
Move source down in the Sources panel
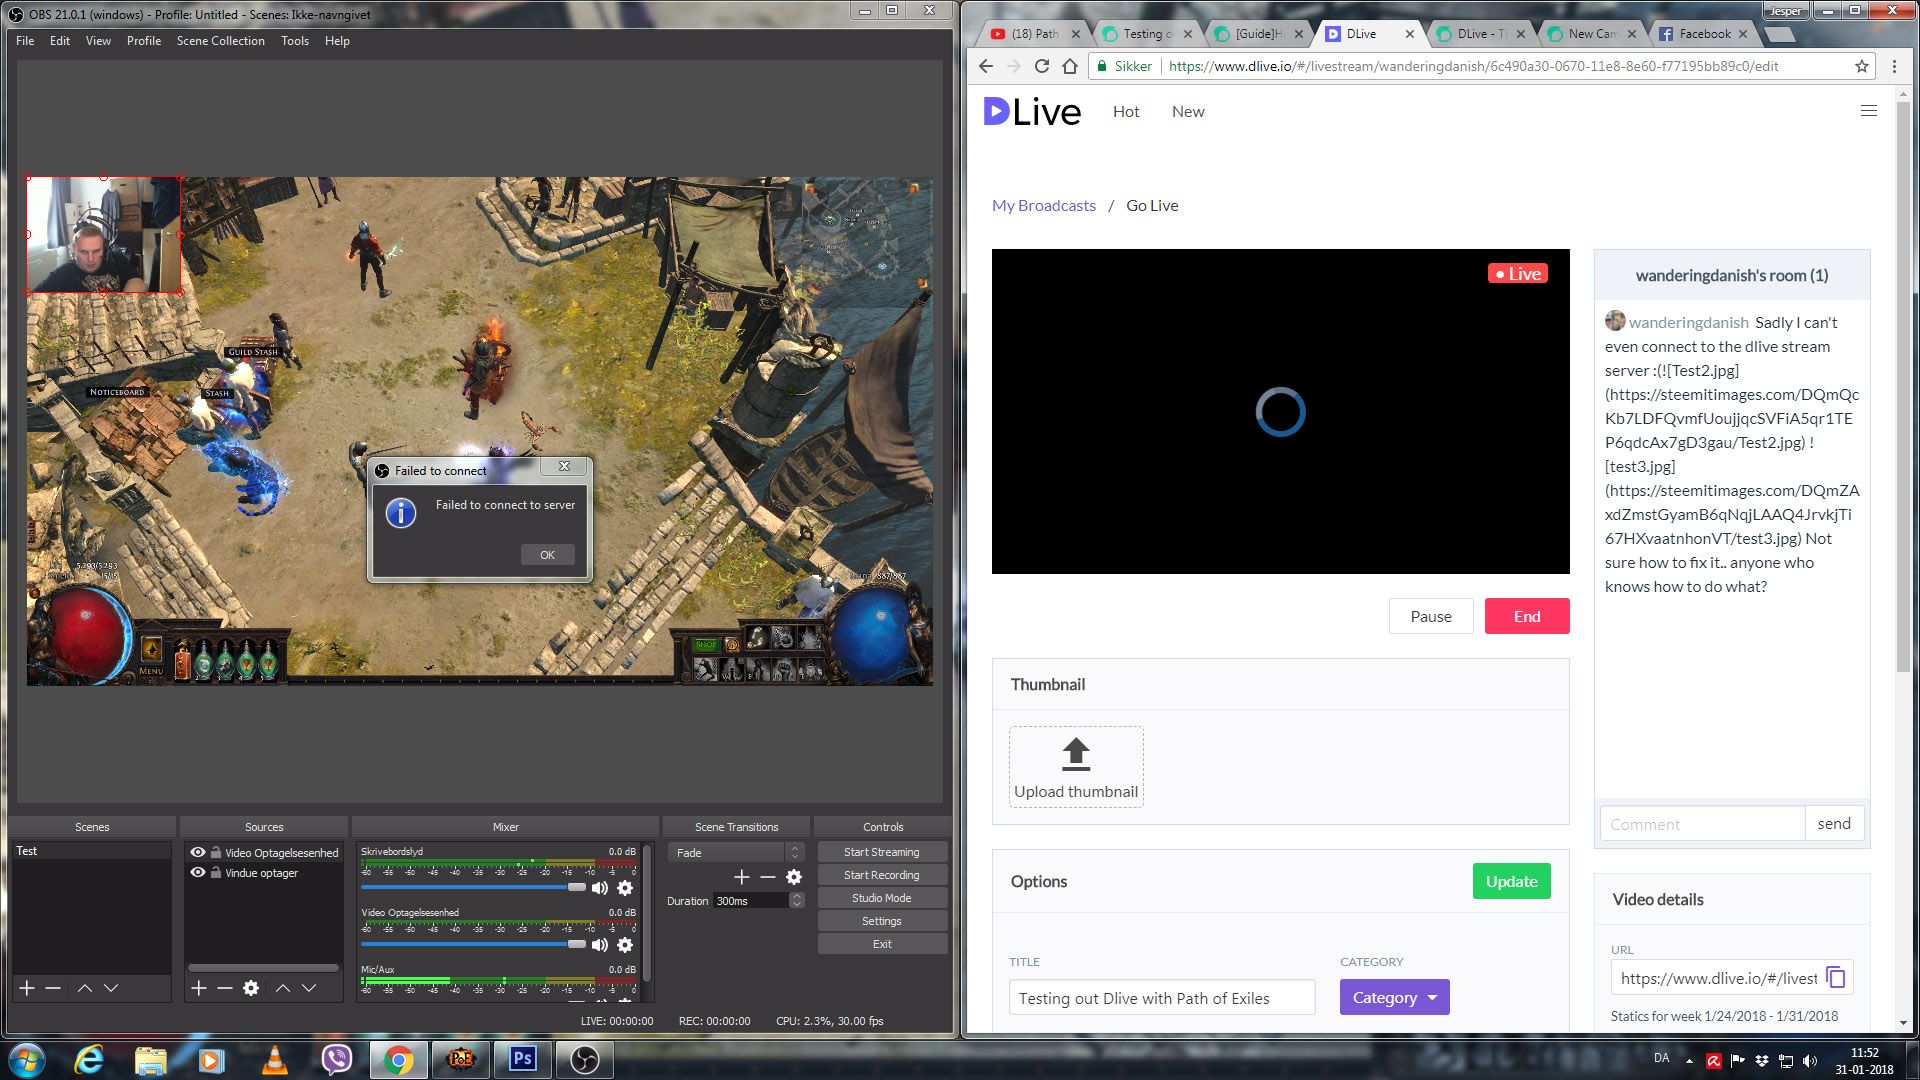[309, 988]
